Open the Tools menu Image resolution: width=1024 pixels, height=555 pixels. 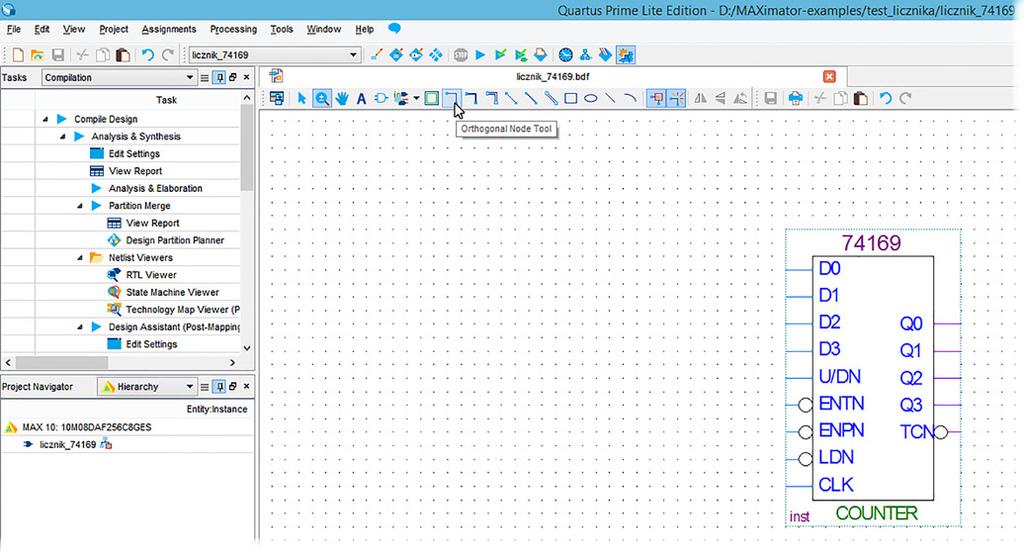point(281,29)
